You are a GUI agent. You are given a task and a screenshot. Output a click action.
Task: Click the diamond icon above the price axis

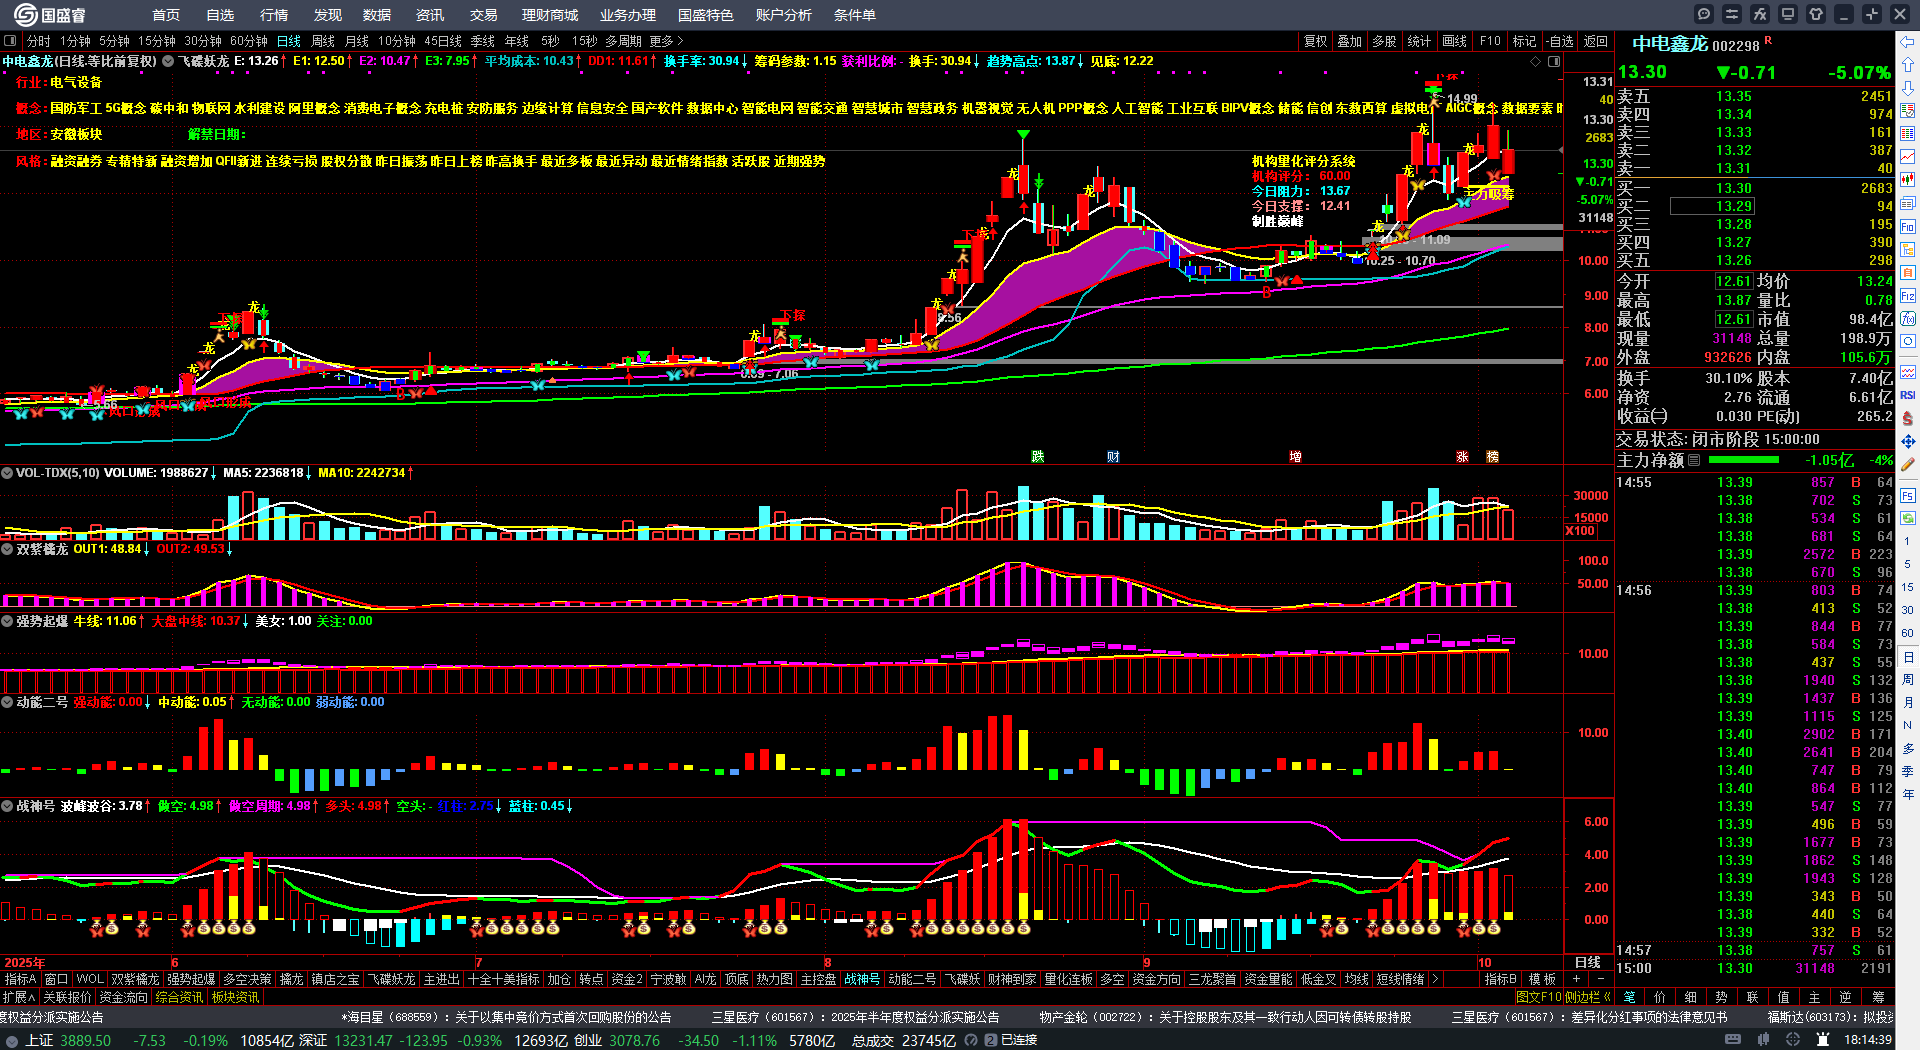coord(1536,62)
